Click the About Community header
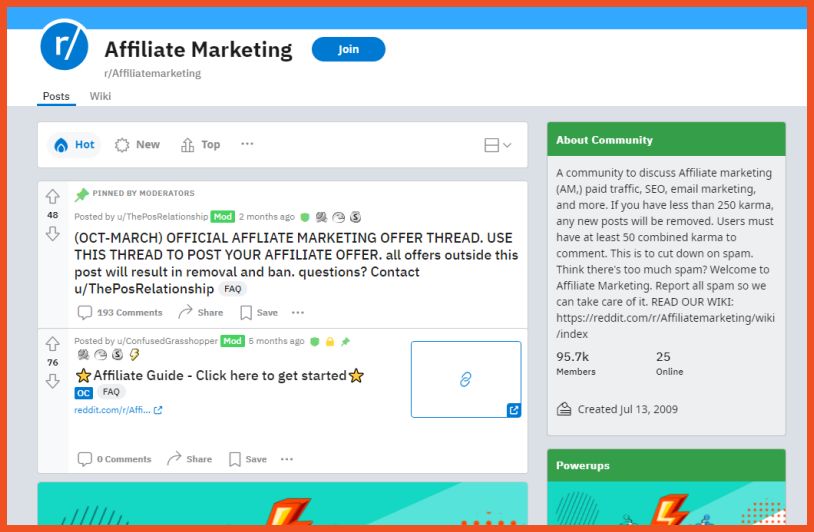Viewport: 814px width, 532px height. [x=666, y=140]
